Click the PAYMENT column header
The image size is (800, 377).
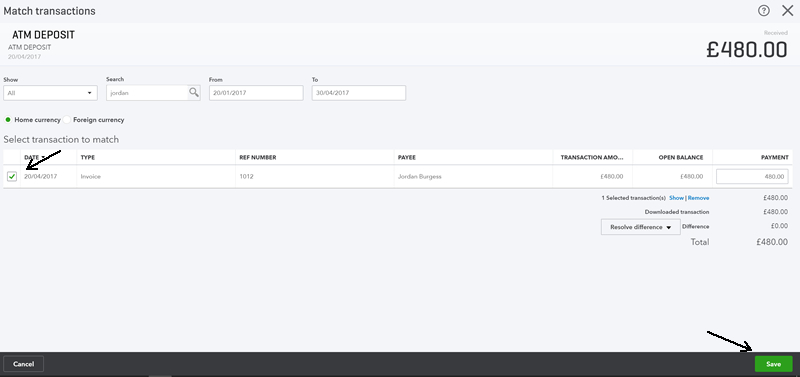click(x=774, y=158)
